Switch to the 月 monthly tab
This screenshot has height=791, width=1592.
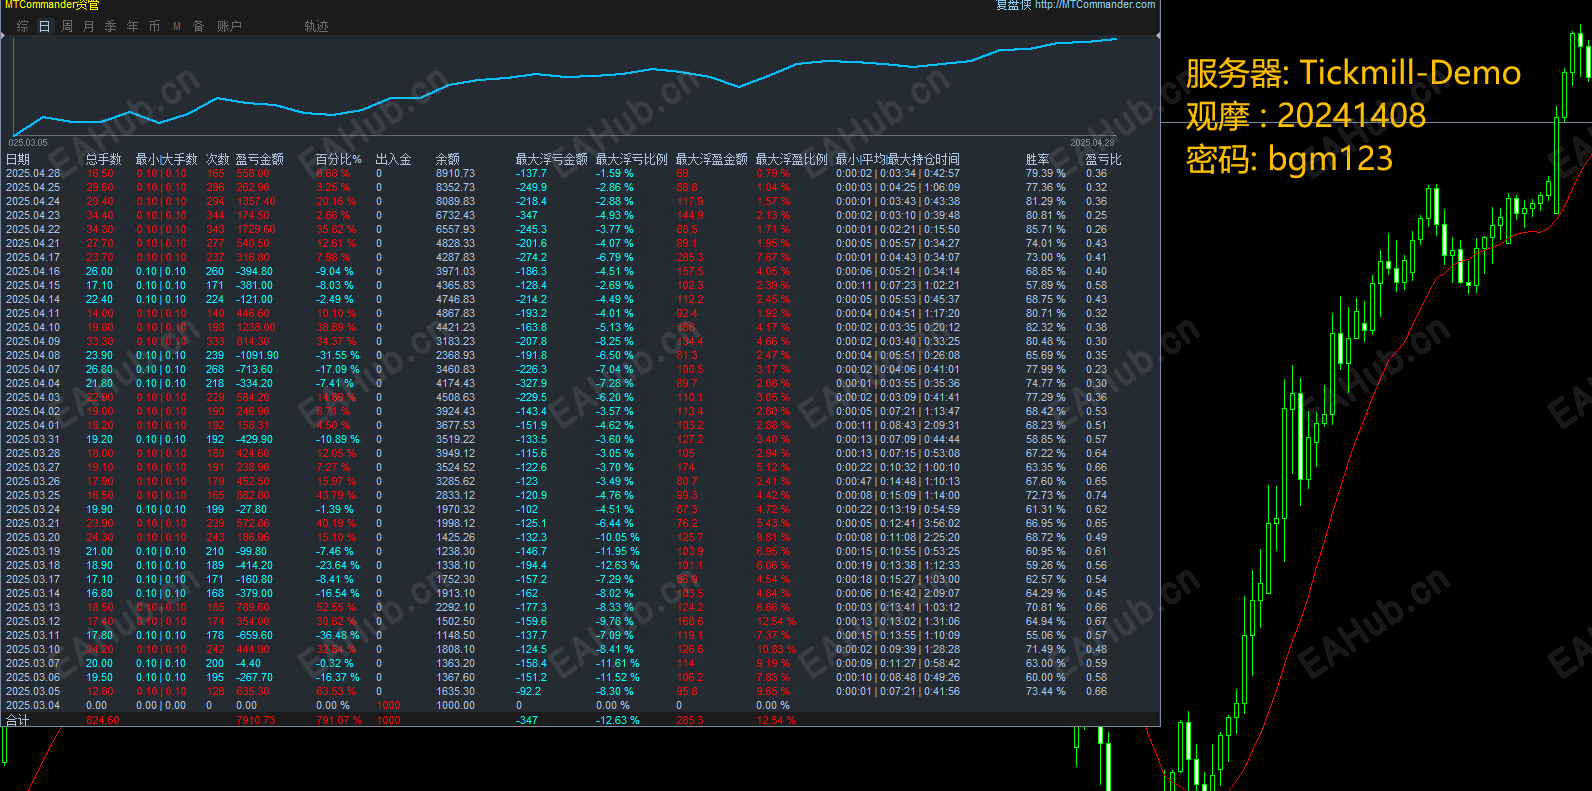tap(89, 26)
